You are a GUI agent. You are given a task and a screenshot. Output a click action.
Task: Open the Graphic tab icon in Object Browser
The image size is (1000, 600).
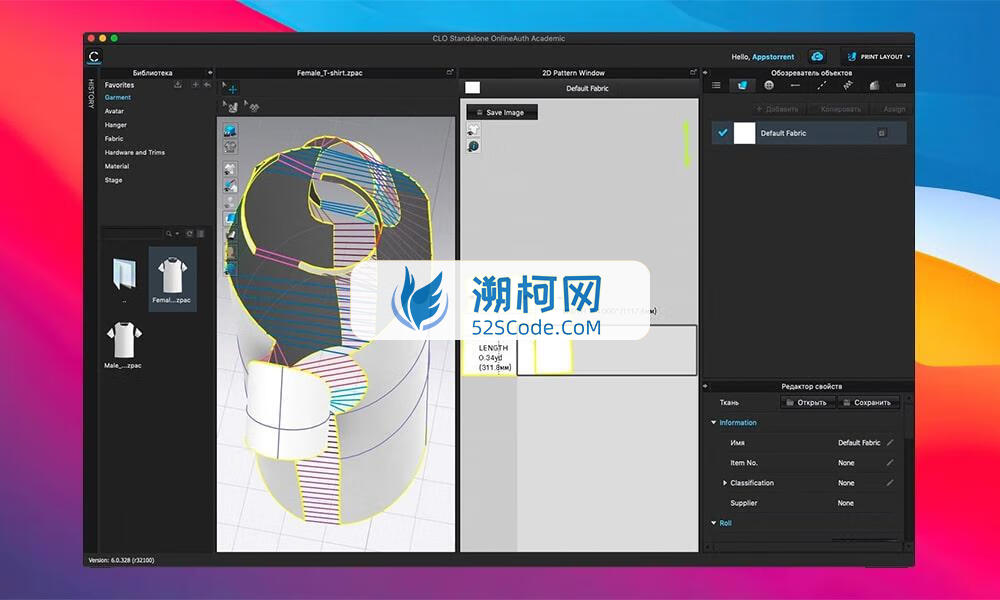coord(874,85)
